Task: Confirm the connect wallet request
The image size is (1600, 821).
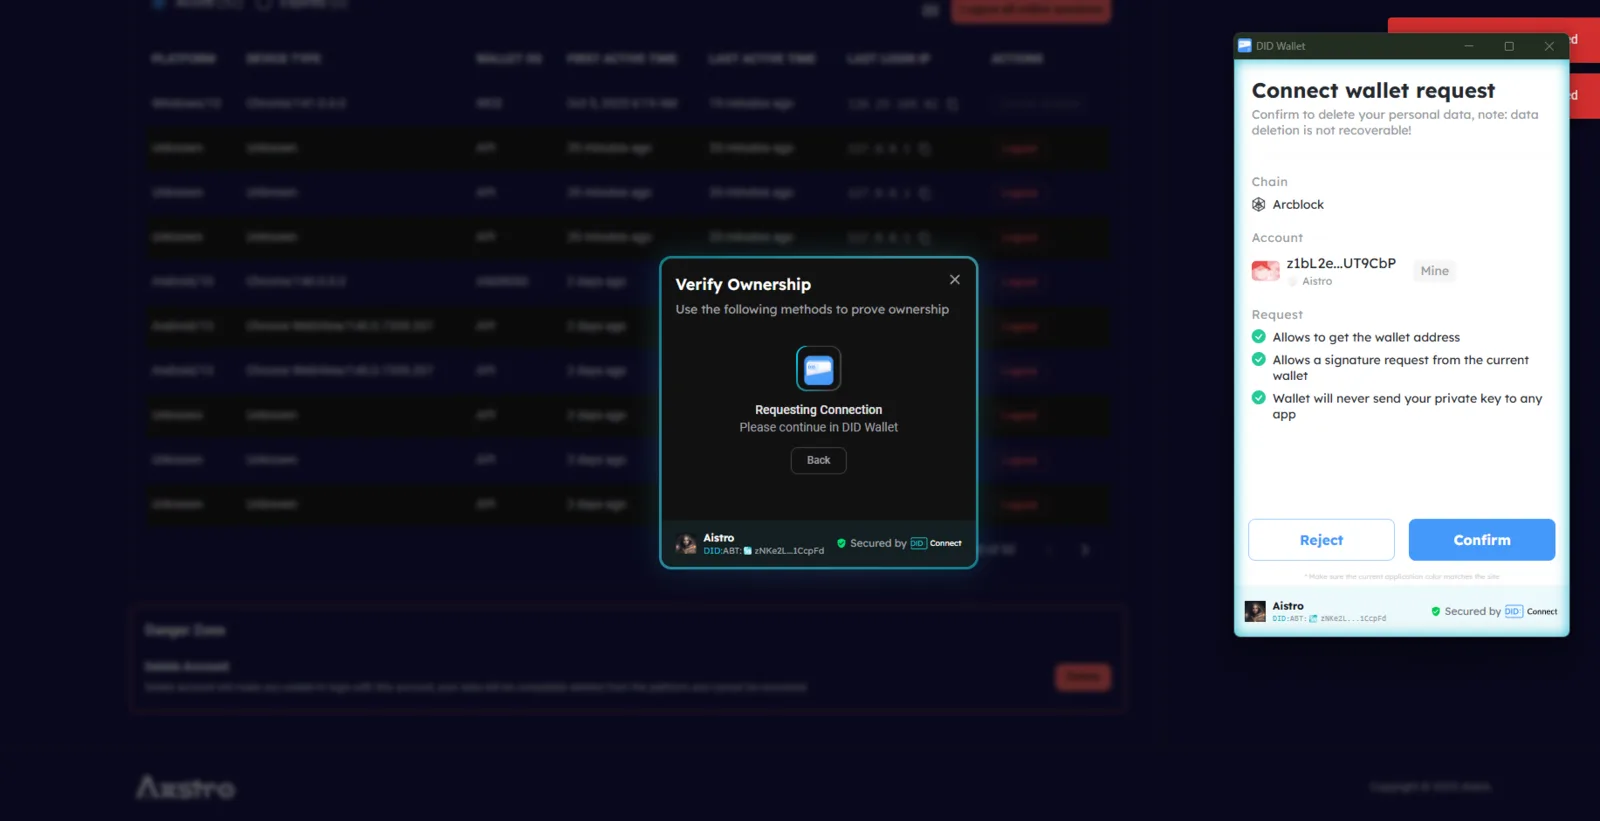Action: coord(1482,540)
